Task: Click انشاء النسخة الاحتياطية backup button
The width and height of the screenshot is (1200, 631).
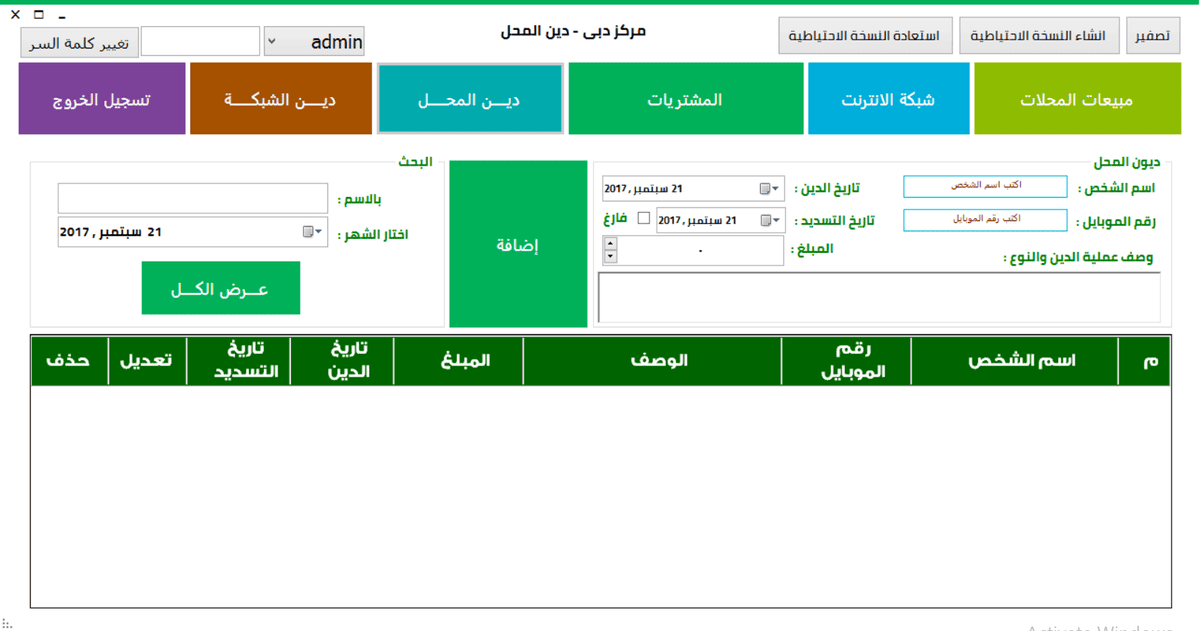Action: coord(1039,36)
